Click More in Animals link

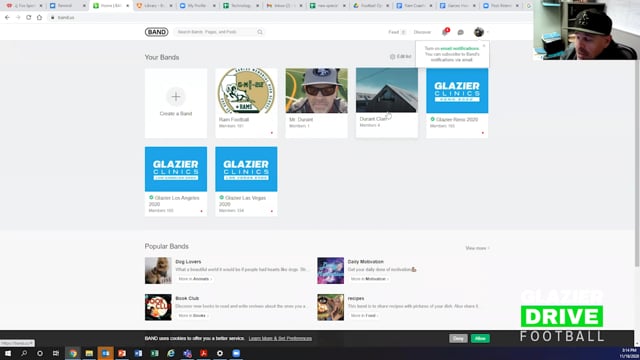coord(195,279)
